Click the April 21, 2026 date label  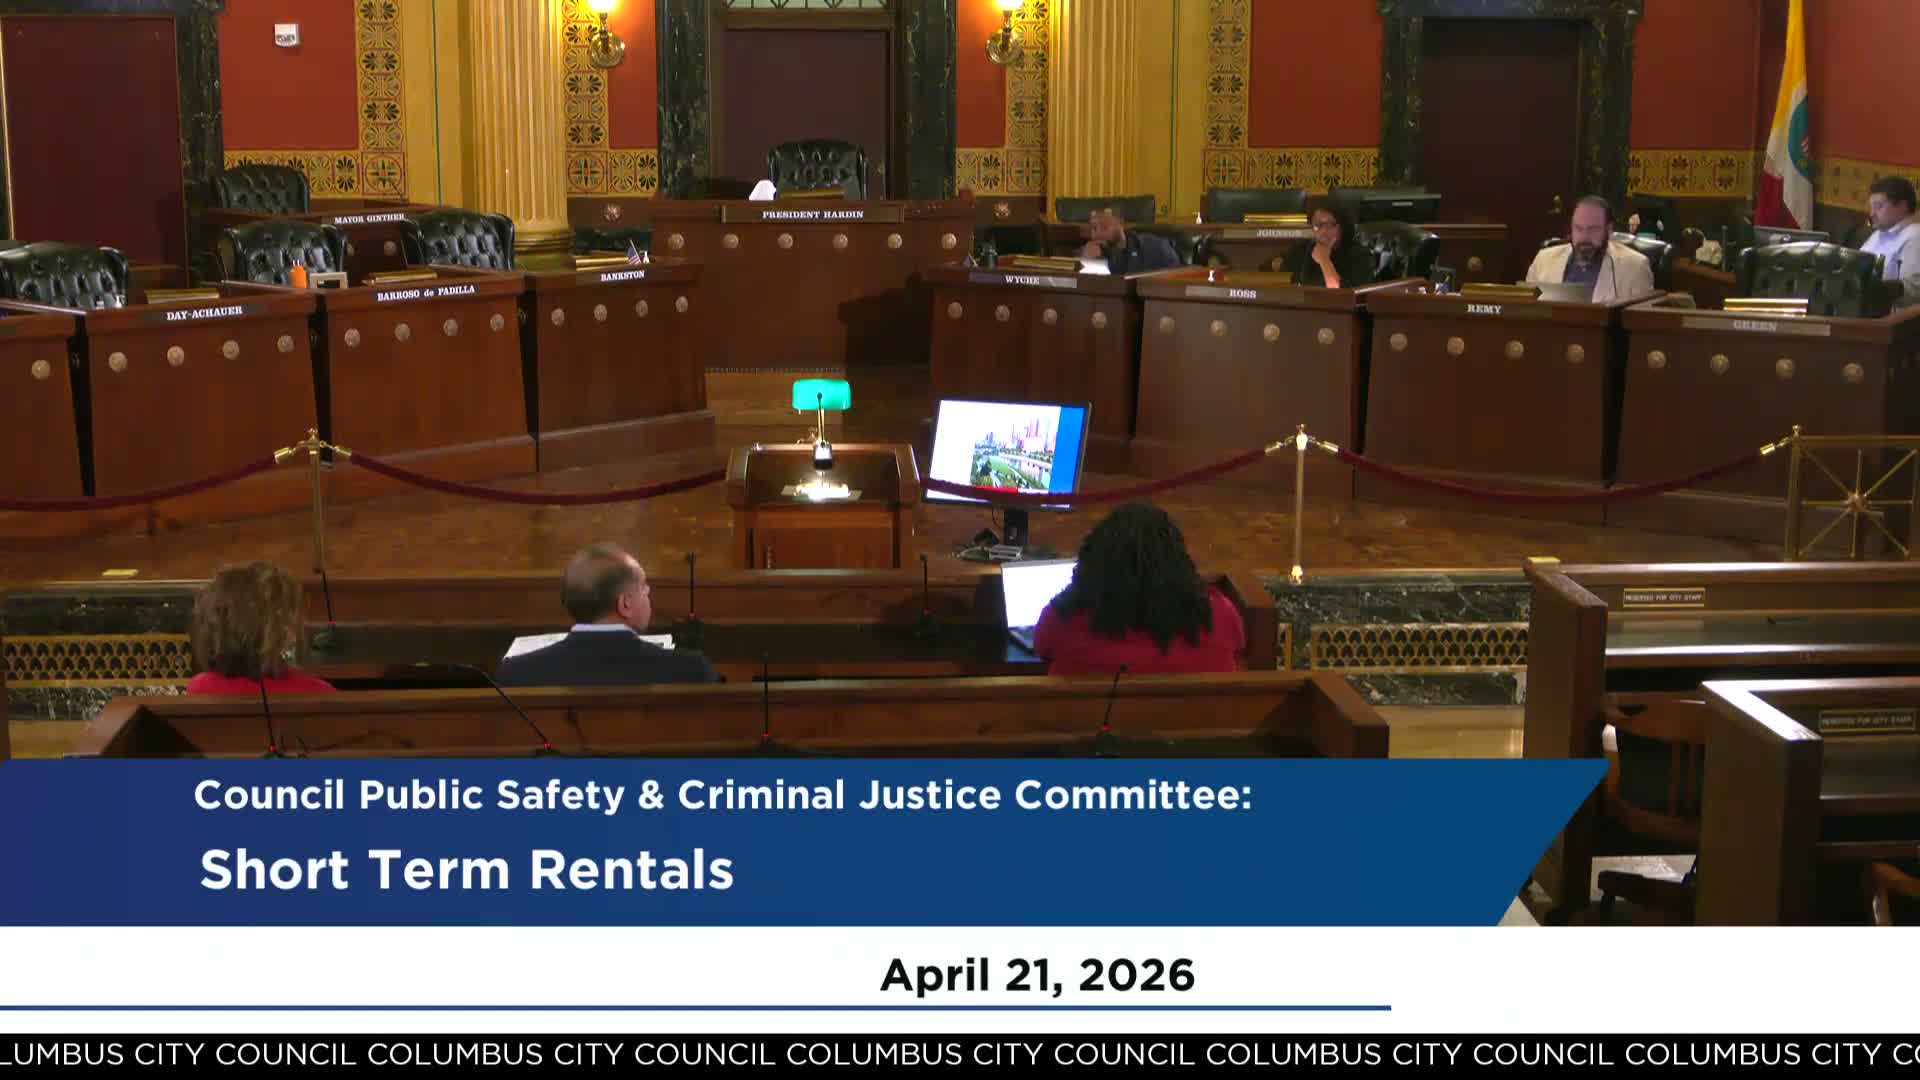point(1037,975)
